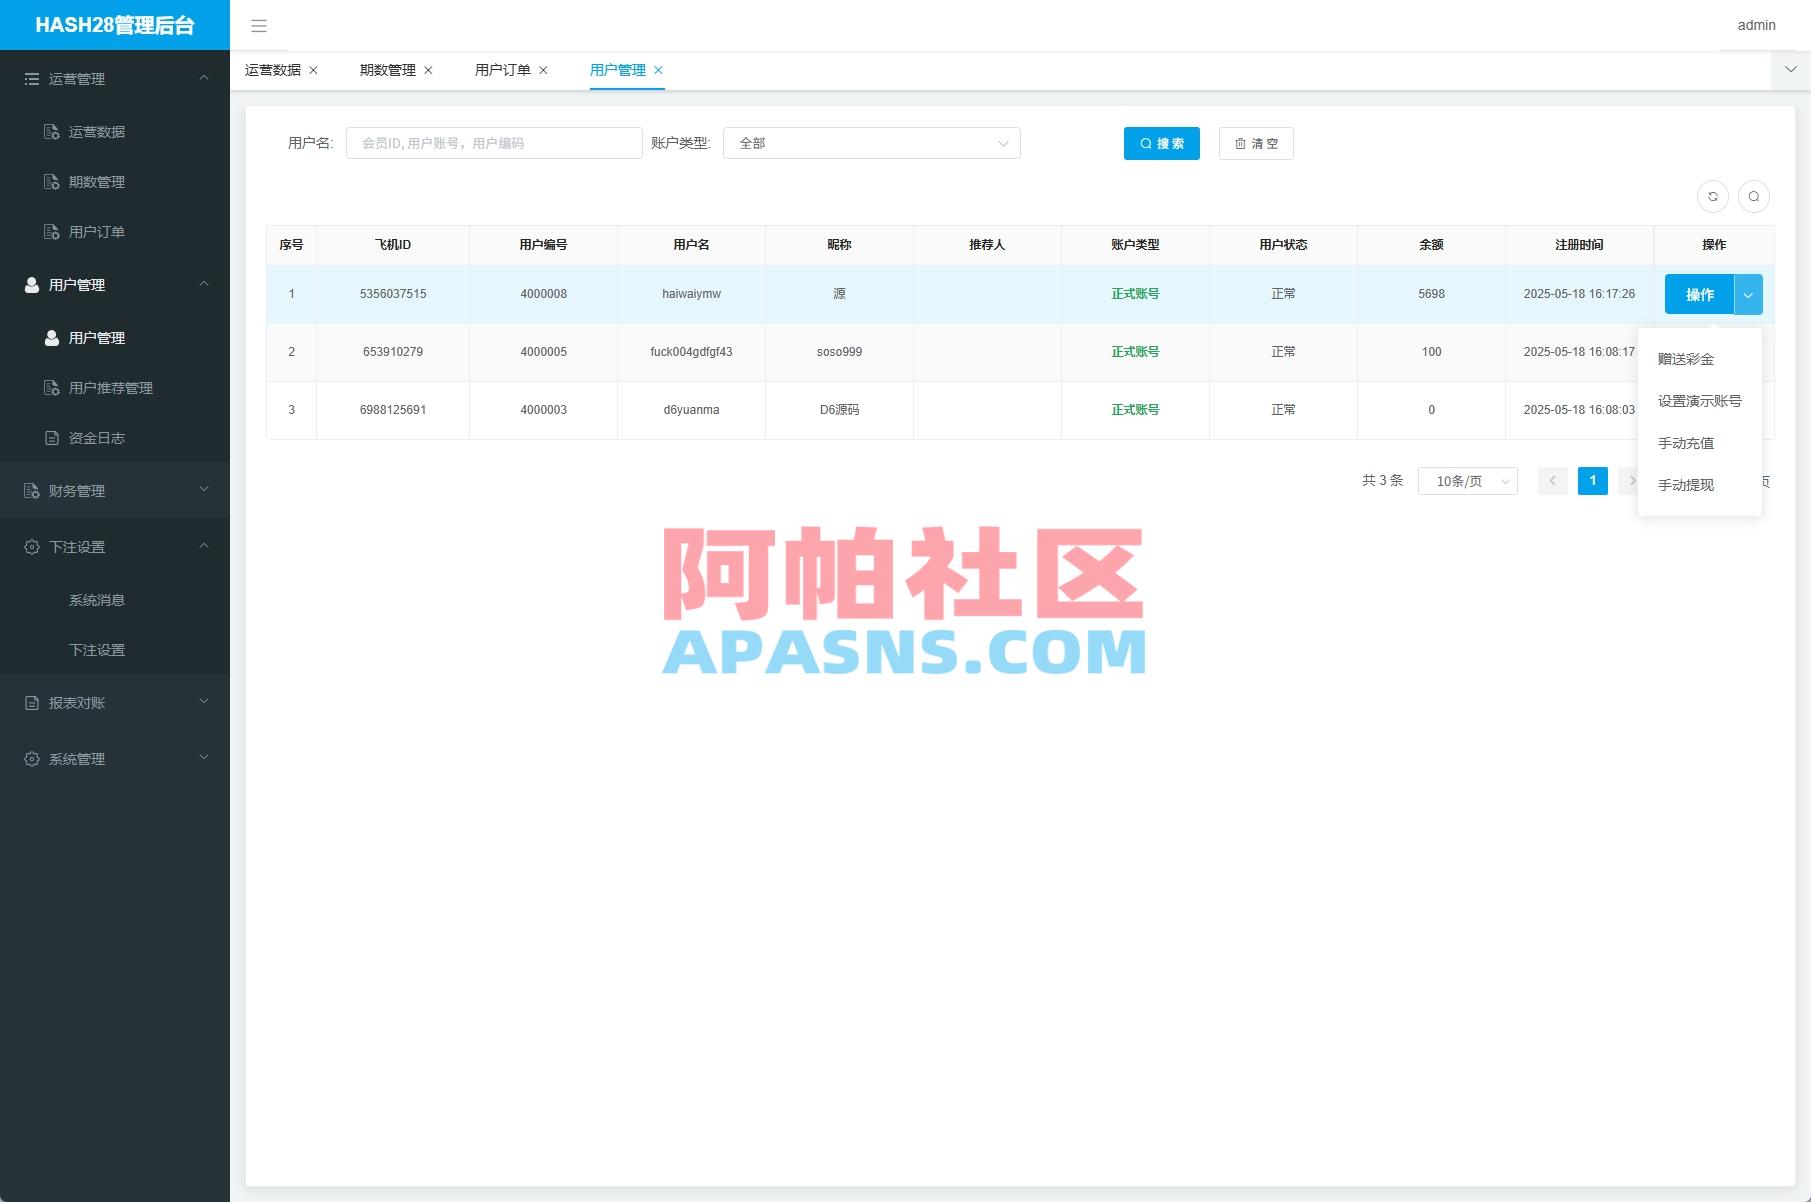The height and width of the screenshot is (1202, 1811).
Task: Click the 搜索 search button
Action: 1161,143
